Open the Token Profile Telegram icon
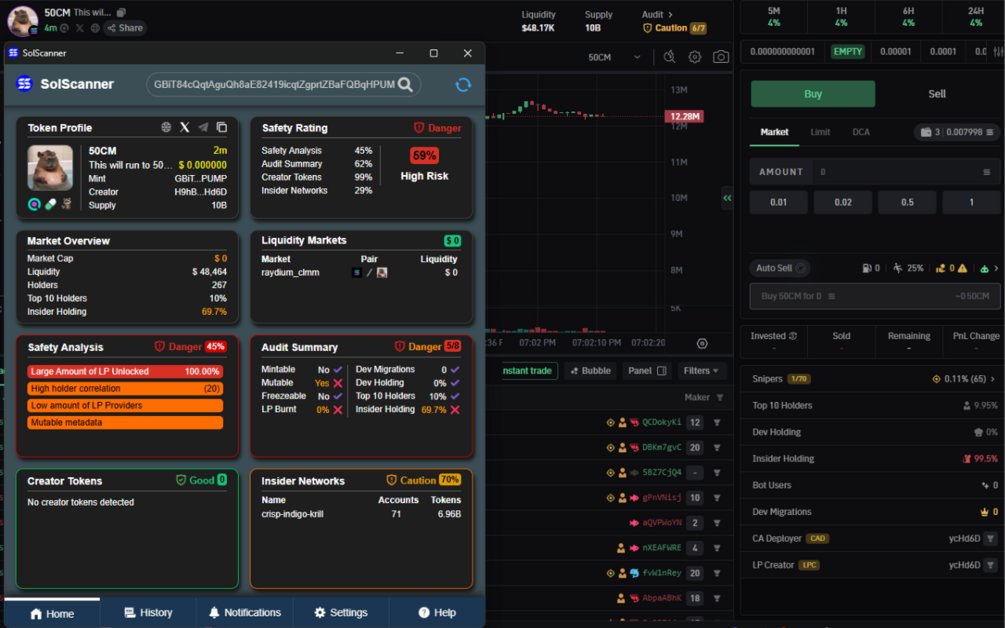The width and height of the screenshot is (1005, 628). [x=203, y=127]
